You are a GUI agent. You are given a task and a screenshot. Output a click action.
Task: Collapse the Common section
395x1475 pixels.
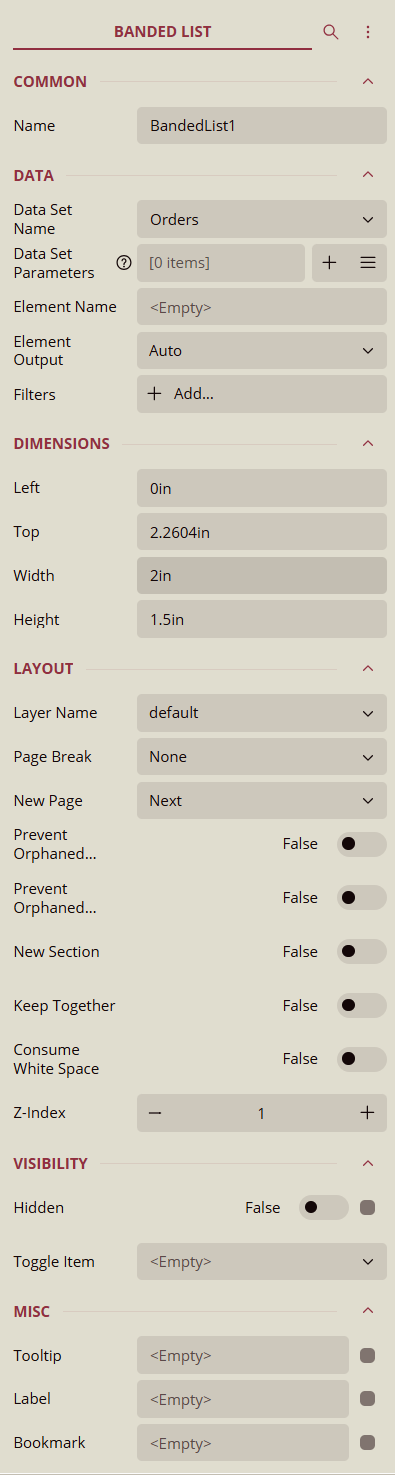click(x=368, y=82)
